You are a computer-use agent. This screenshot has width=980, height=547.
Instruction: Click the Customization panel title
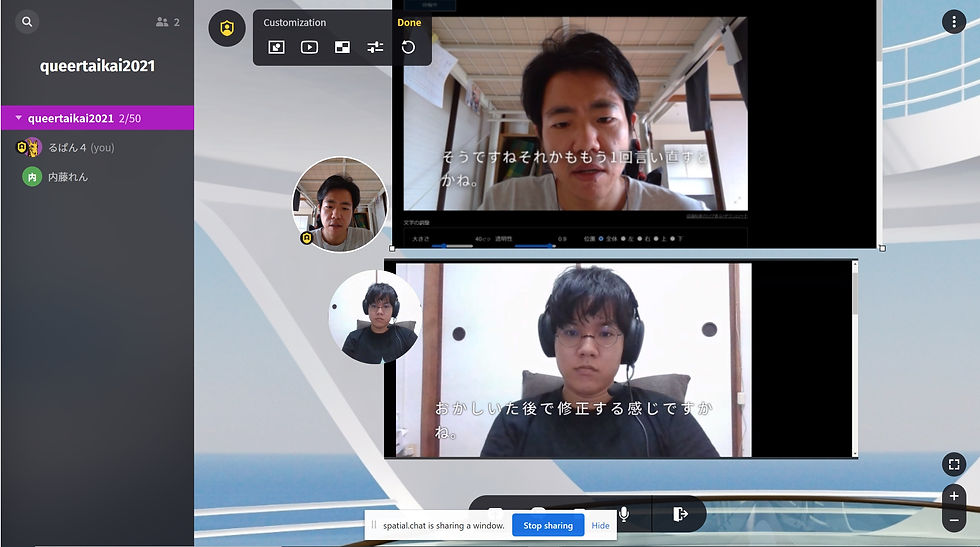coord(294,23)
